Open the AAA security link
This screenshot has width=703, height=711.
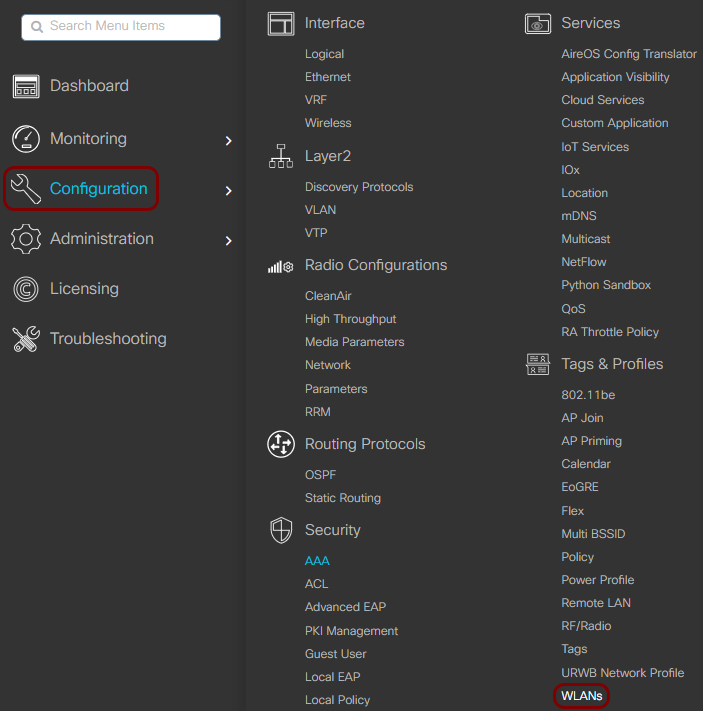pos(317,561)
